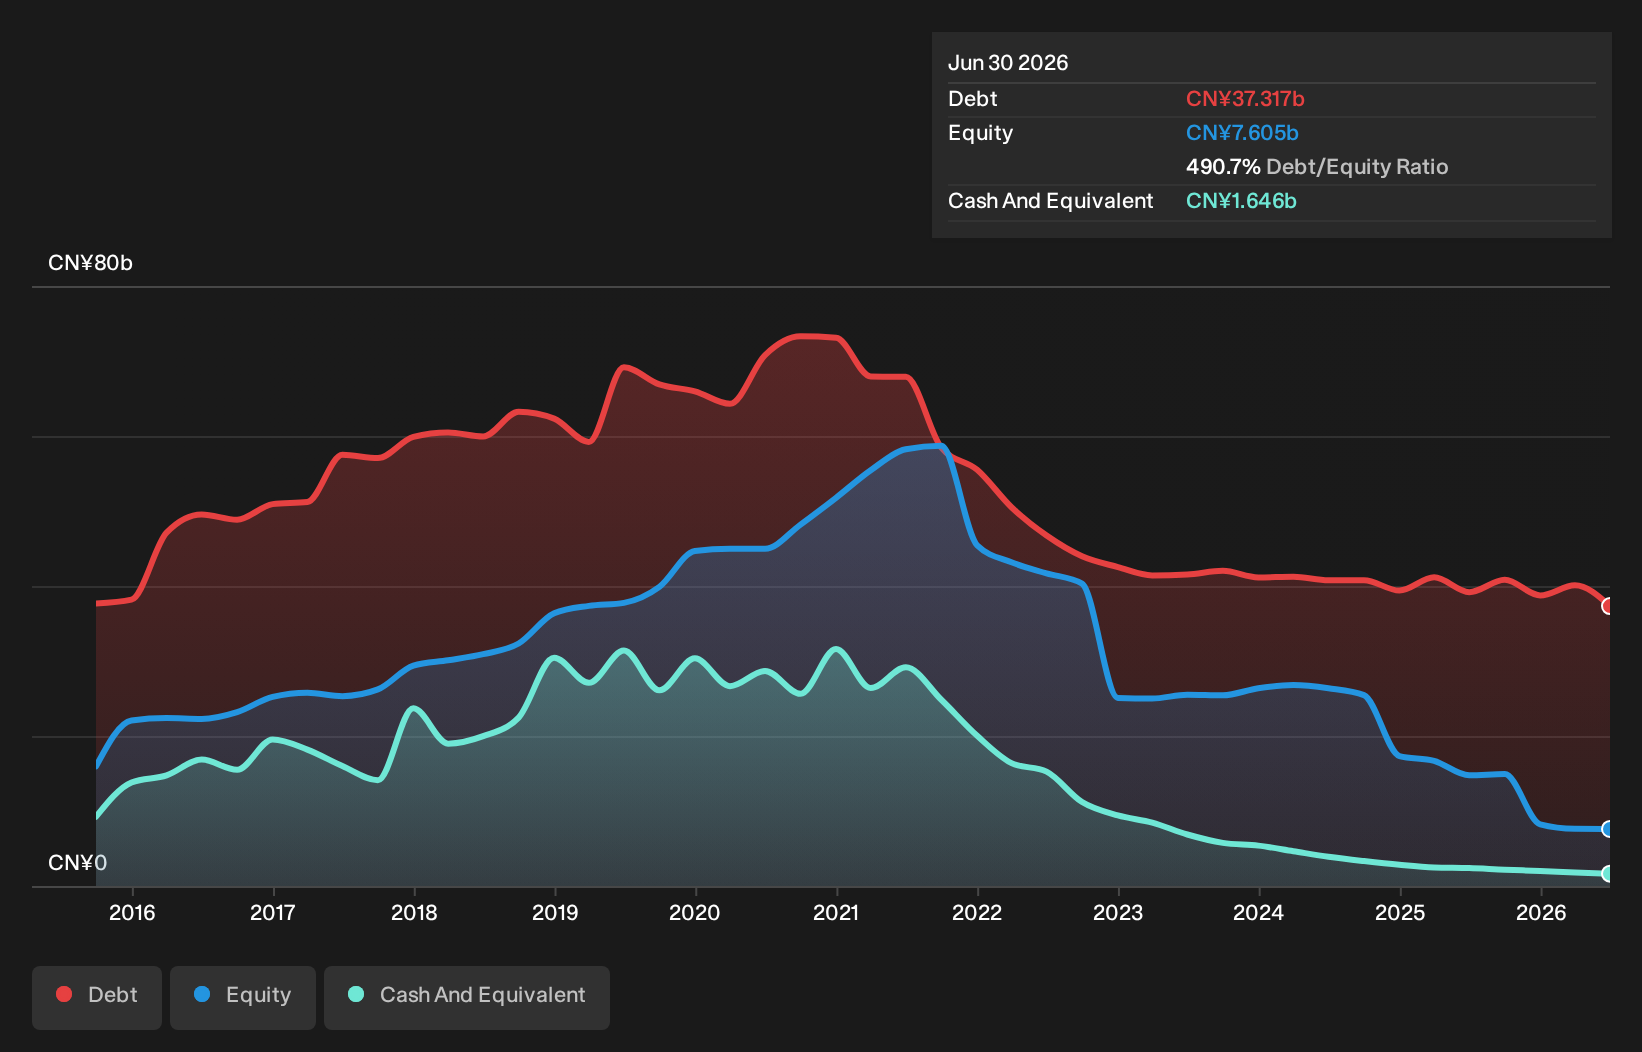Click the CN¥1.646b cash value
This screenshot has width=1642, height=1052.
(x=1241, y=201)
